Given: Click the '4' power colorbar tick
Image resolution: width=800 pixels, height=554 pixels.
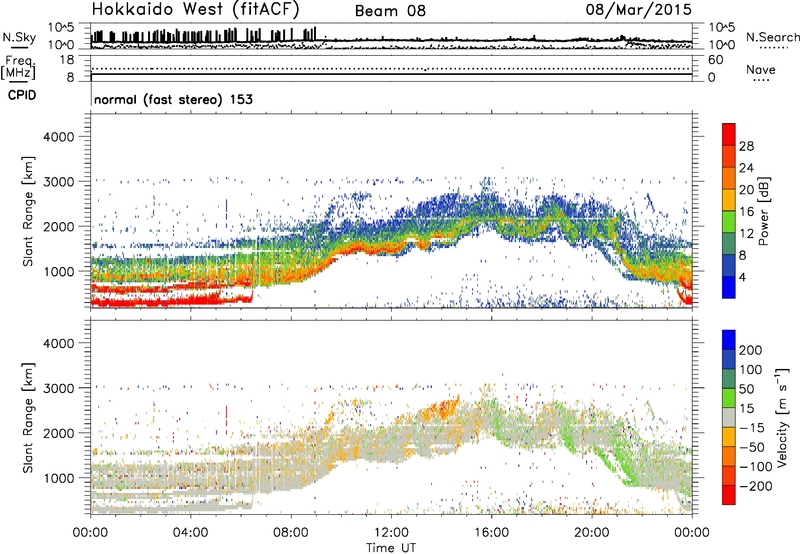Looking at the screenshot, I should coord(743,277).
